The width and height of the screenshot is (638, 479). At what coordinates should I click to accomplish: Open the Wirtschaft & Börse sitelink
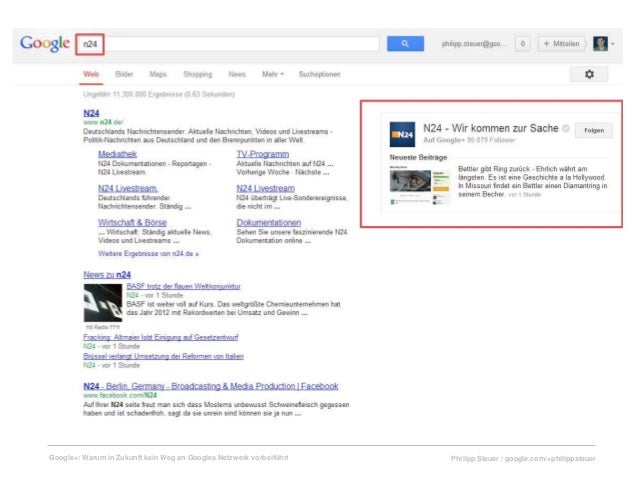click(x=132, y=223)
